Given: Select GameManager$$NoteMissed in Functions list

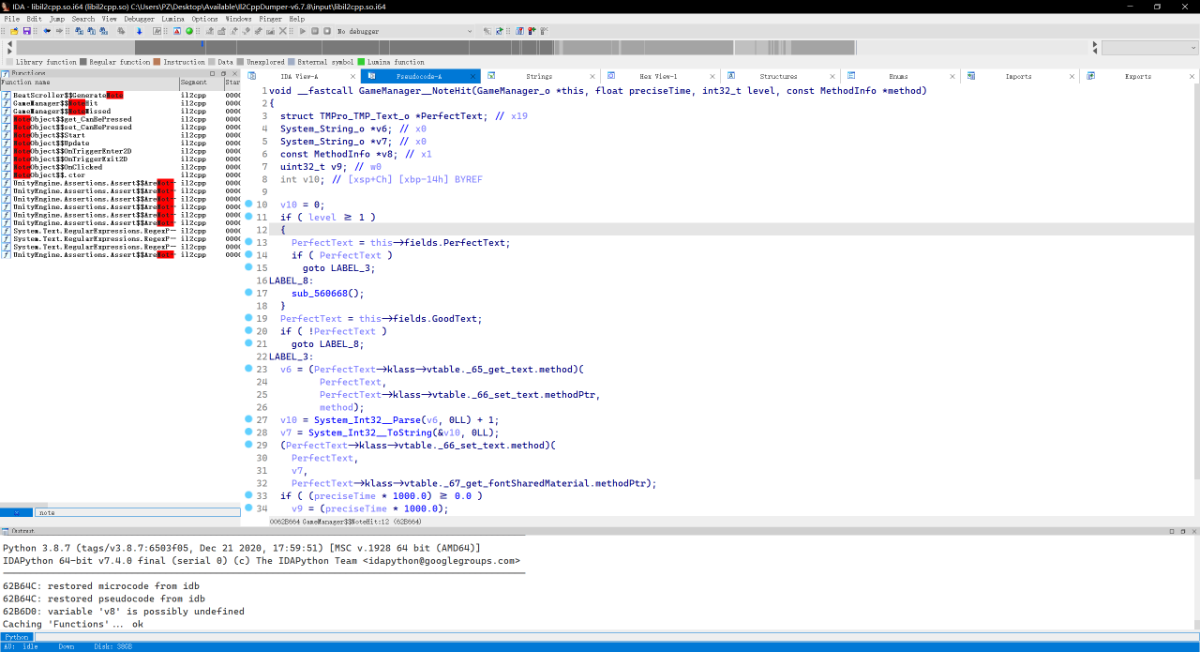Looking at the screenshot, I should (56, 111).
